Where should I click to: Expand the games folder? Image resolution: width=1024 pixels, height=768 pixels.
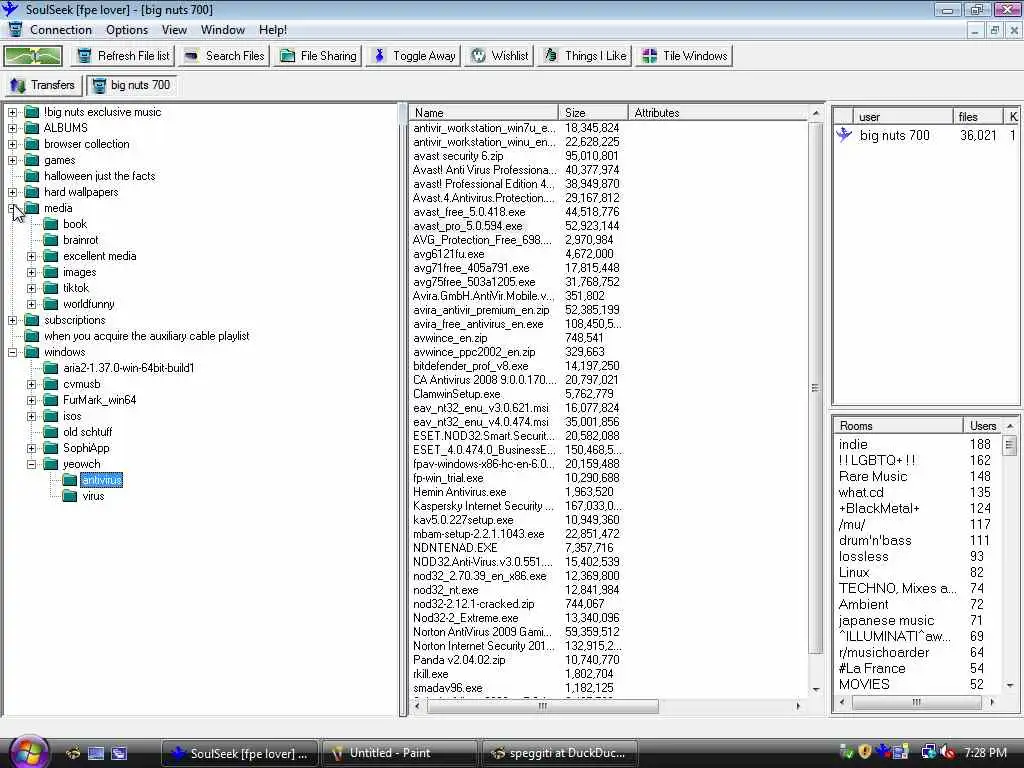[x=12, y=160]
